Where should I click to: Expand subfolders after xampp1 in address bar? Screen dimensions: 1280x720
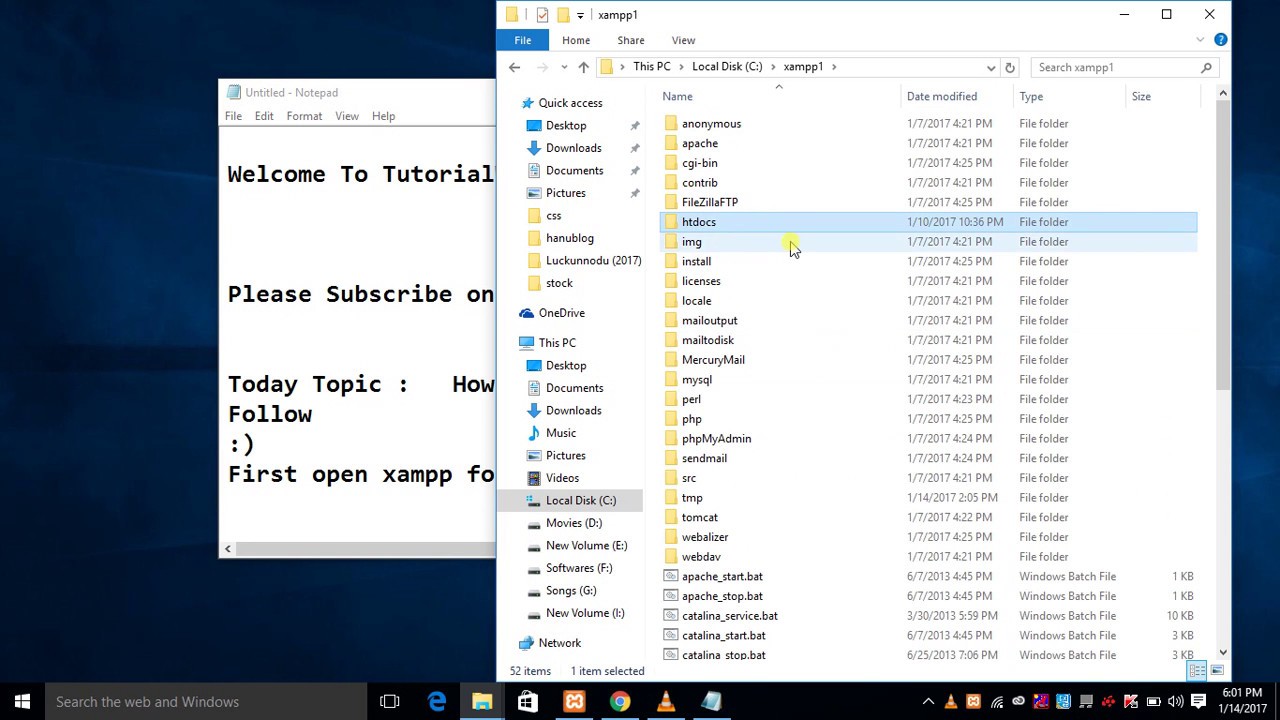[x=834, y=67]
